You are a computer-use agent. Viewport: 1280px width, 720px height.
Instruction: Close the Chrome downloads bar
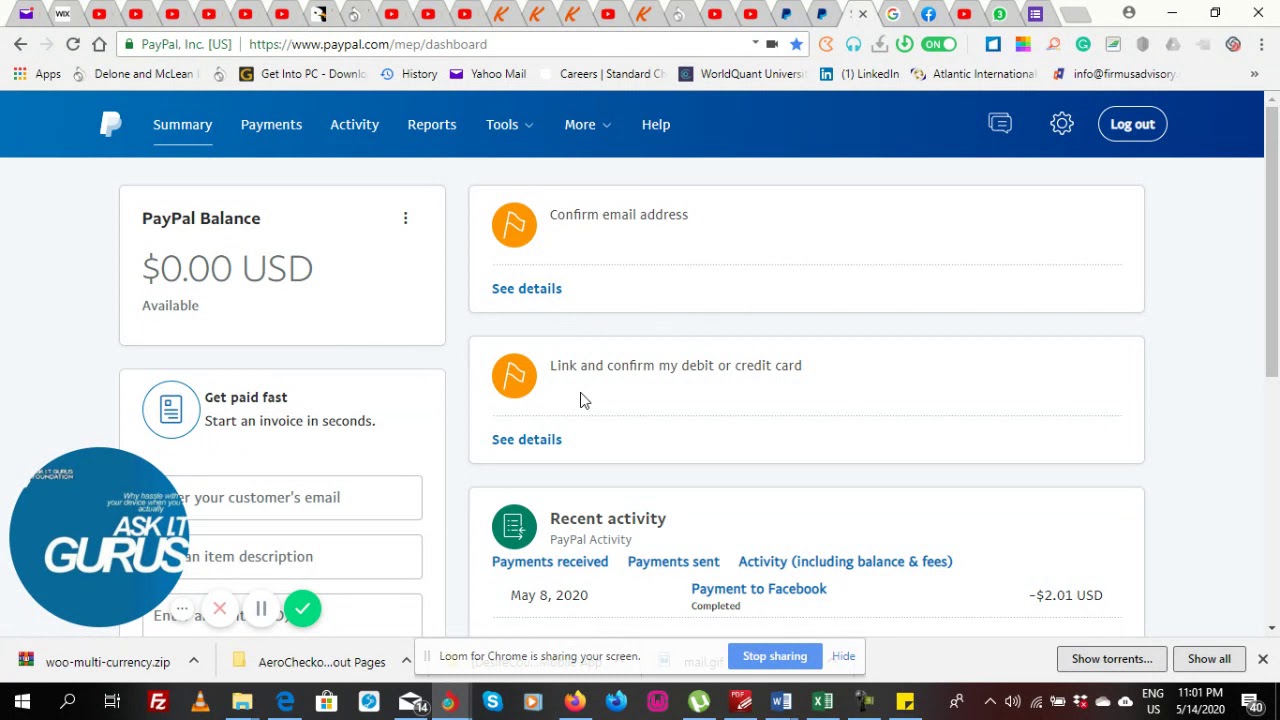(x=1262, y=659)
